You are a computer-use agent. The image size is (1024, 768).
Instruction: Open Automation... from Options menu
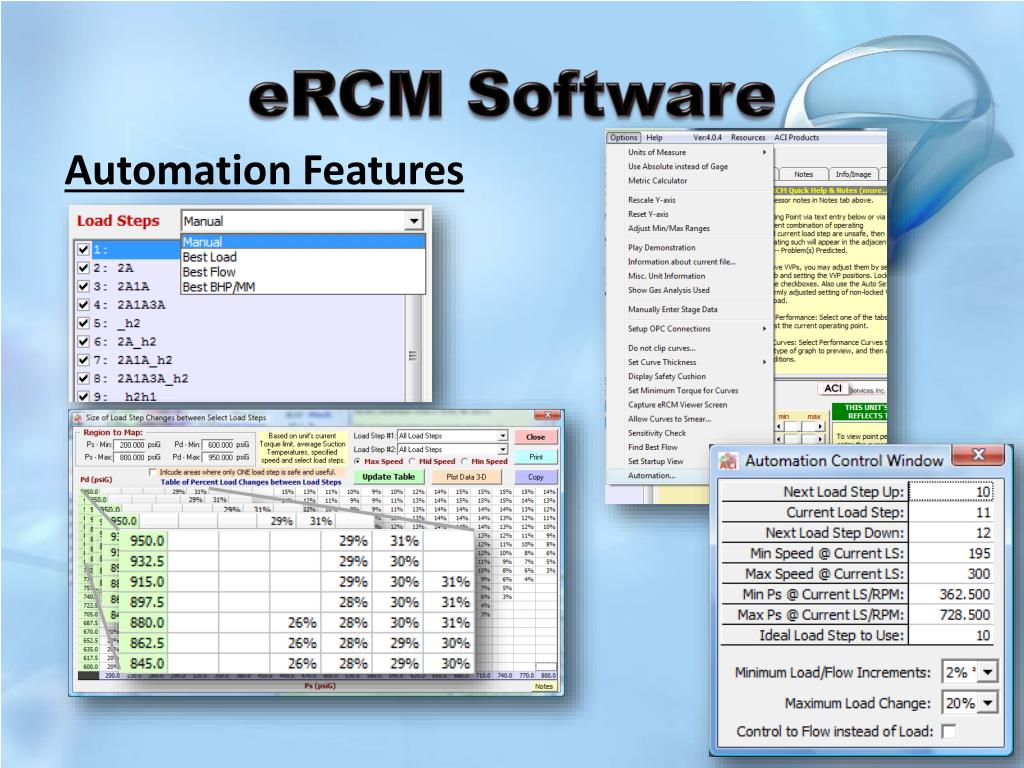tap(690, 475)
